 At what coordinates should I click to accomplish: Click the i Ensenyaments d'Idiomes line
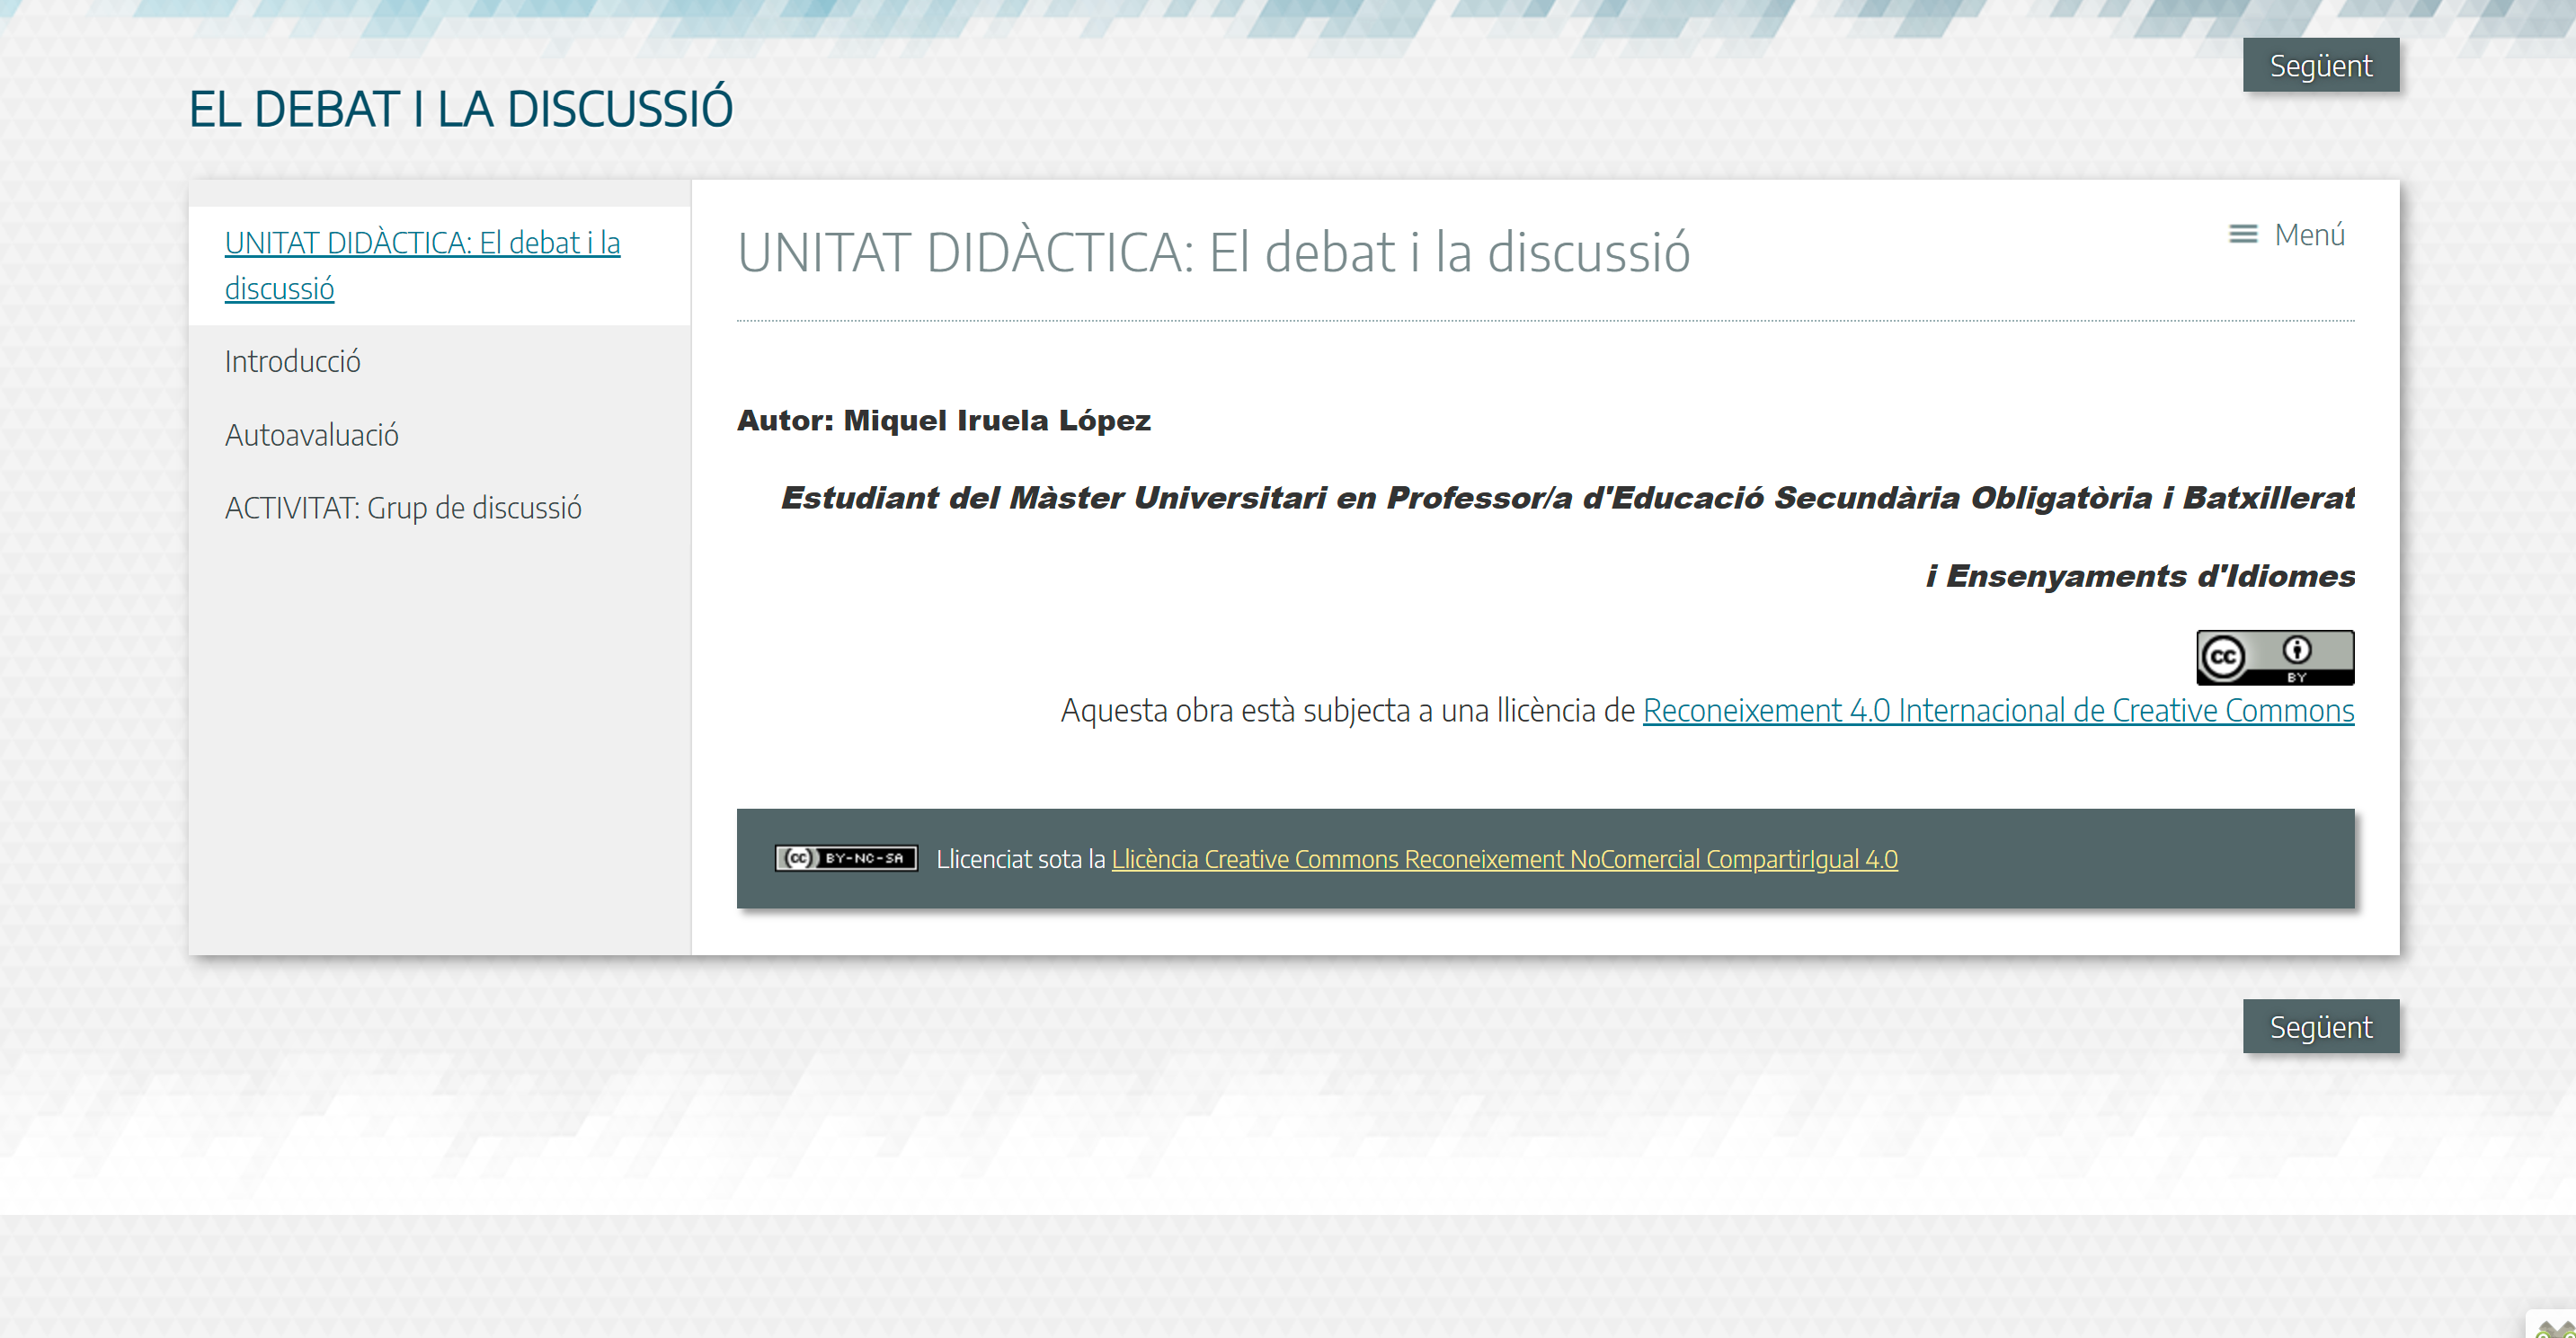click(2140, 576)
